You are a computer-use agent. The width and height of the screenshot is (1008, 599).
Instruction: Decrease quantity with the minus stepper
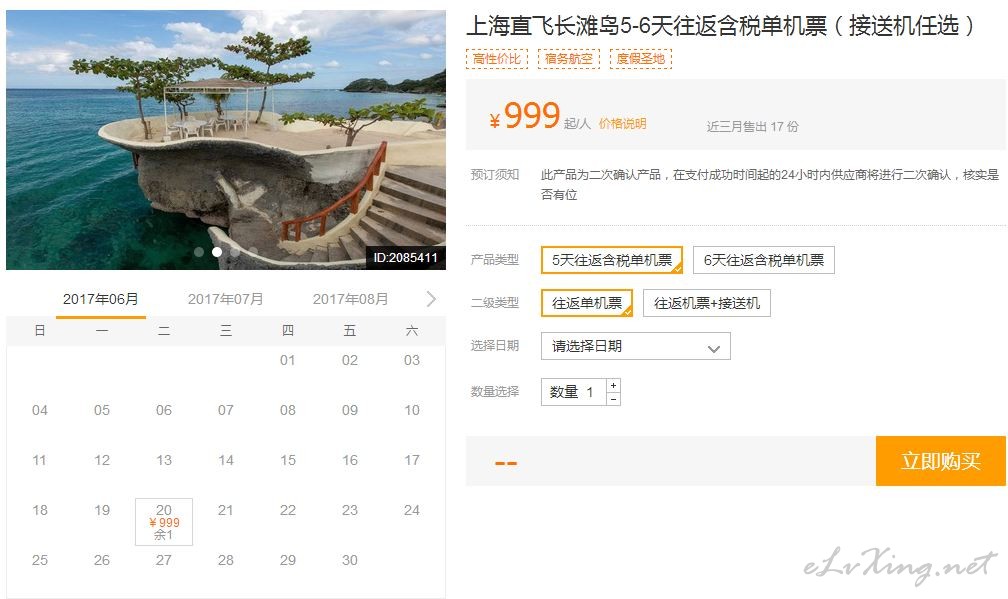pos(614,399)
